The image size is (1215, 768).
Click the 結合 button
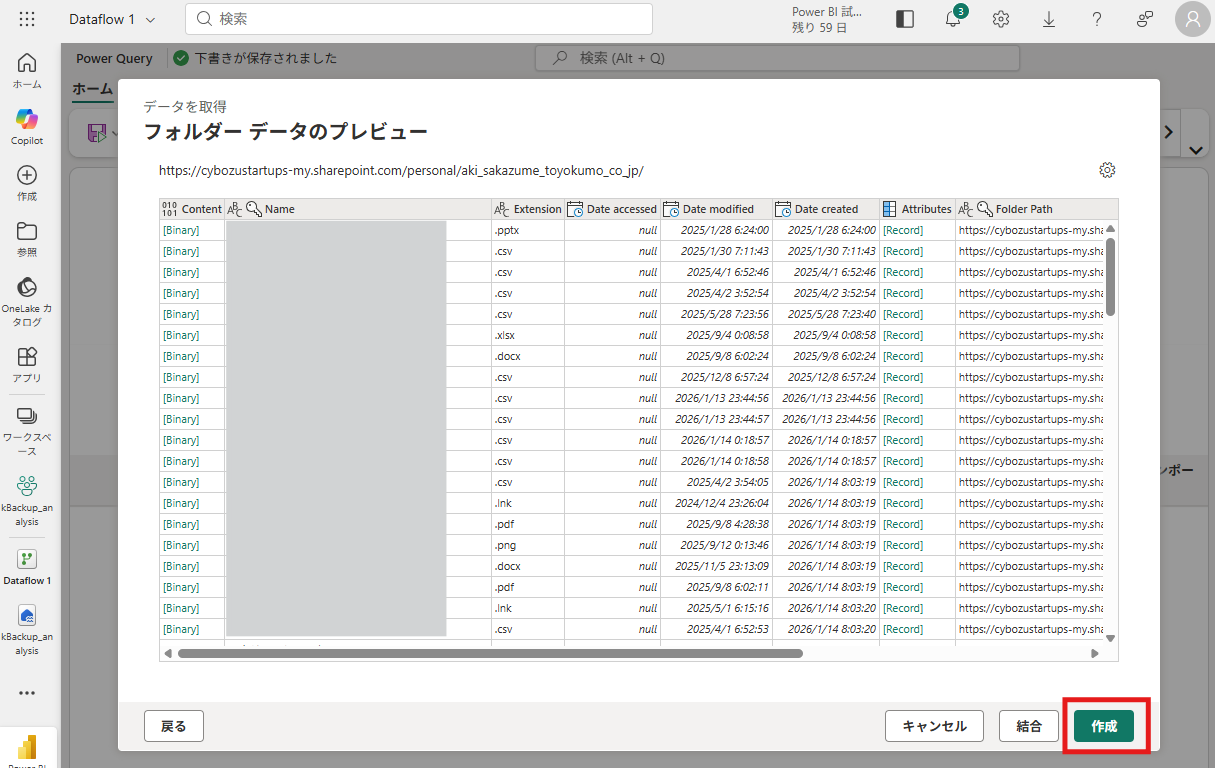point(1028,726)
